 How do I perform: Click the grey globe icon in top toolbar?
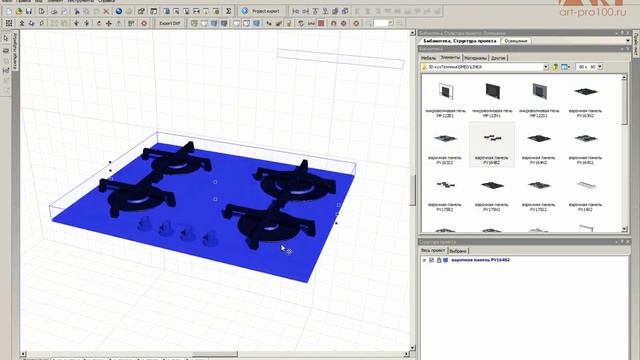point(129,11)
